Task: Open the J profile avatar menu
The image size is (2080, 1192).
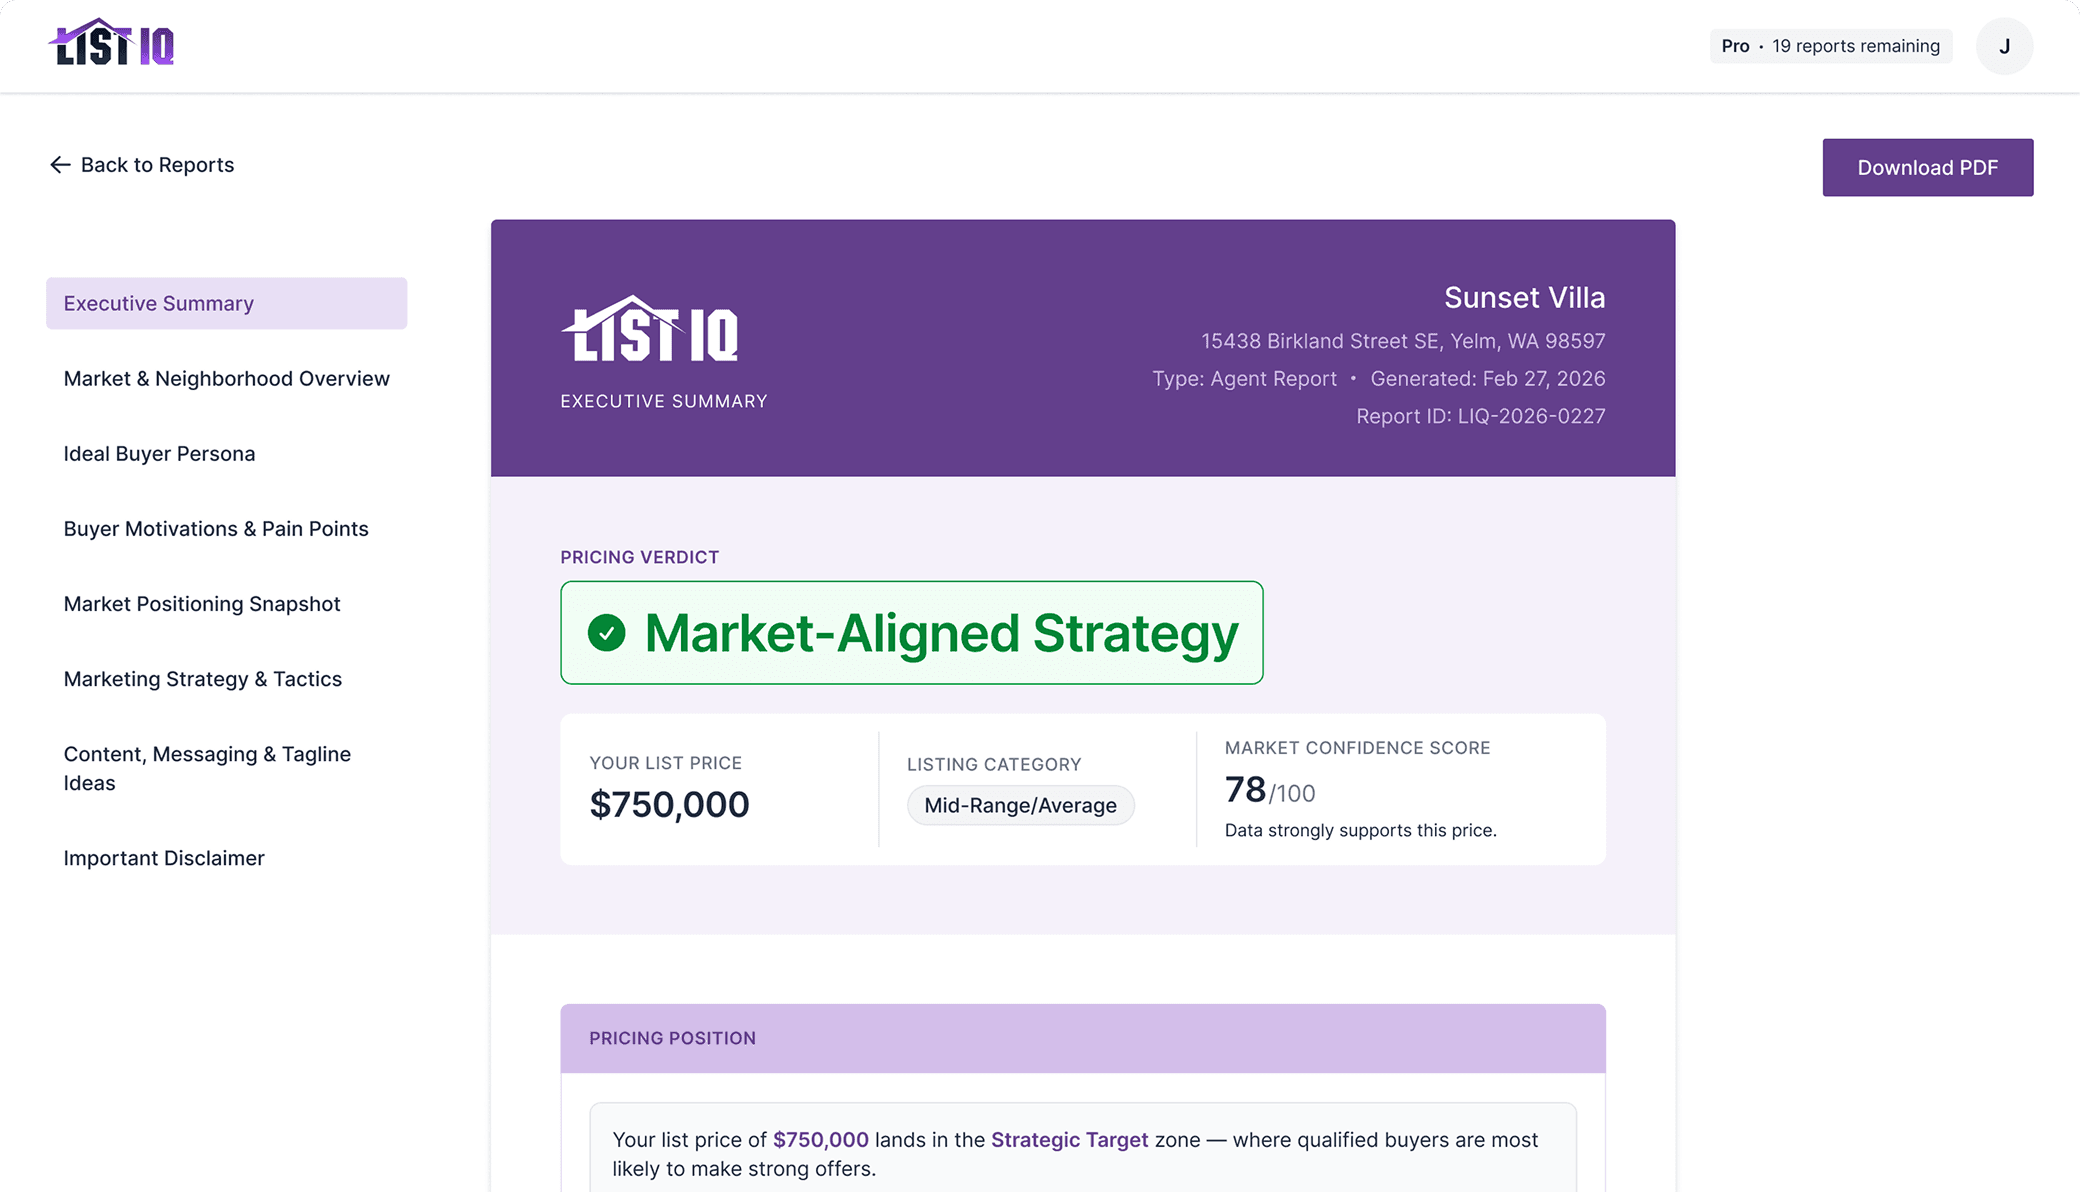Action: pos(2004,45)
